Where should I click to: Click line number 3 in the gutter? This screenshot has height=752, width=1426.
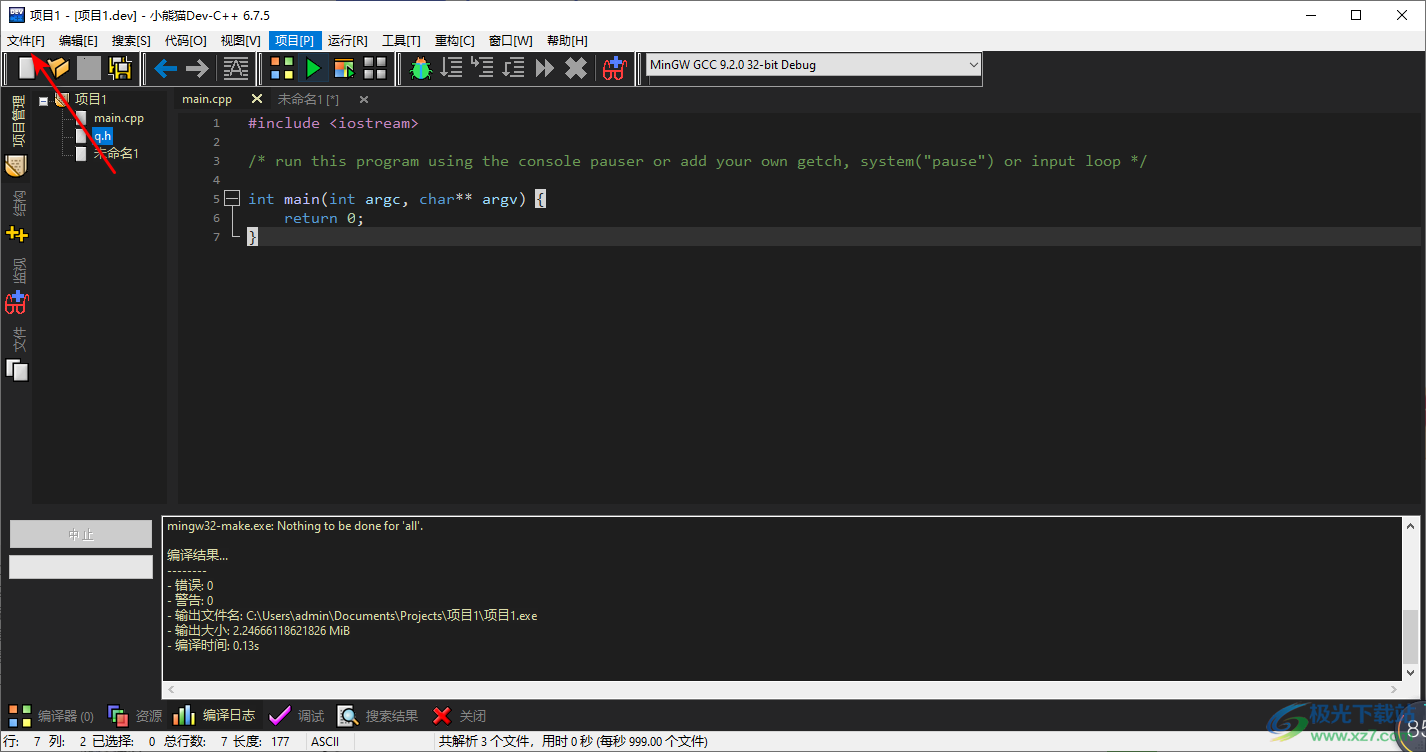click(x=216, y=161)
